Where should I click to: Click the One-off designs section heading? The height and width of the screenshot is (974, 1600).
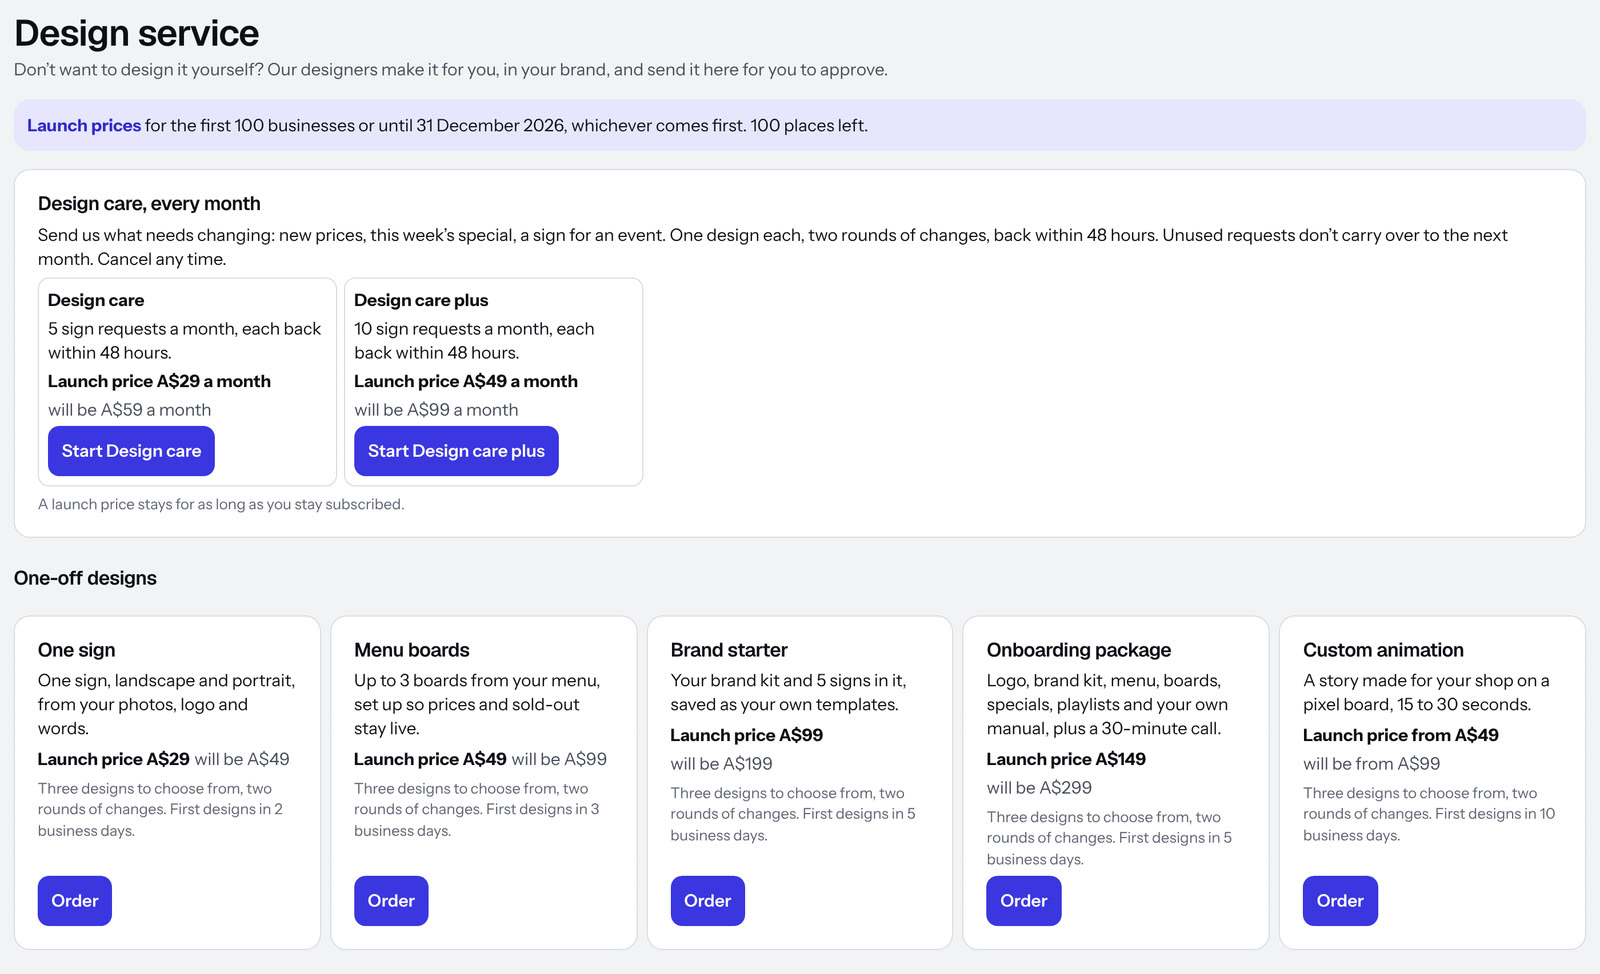coord(85,578)
